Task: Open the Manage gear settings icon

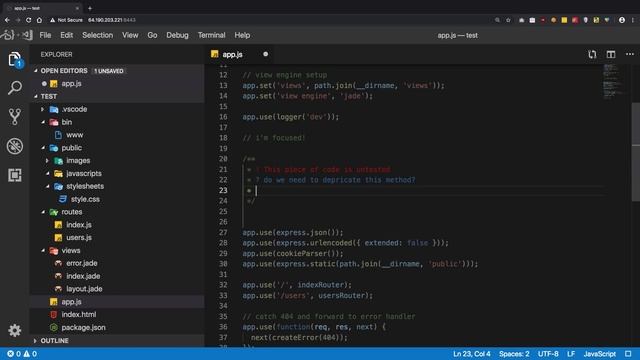Action: 15,330
